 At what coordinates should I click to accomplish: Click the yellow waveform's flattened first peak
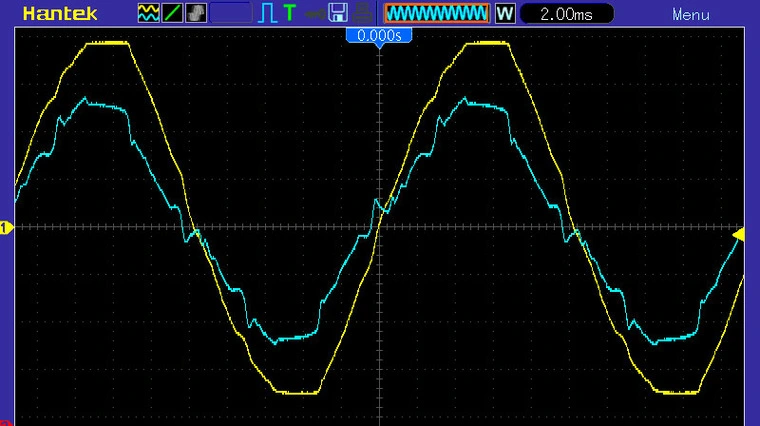[x=108, y=43]
